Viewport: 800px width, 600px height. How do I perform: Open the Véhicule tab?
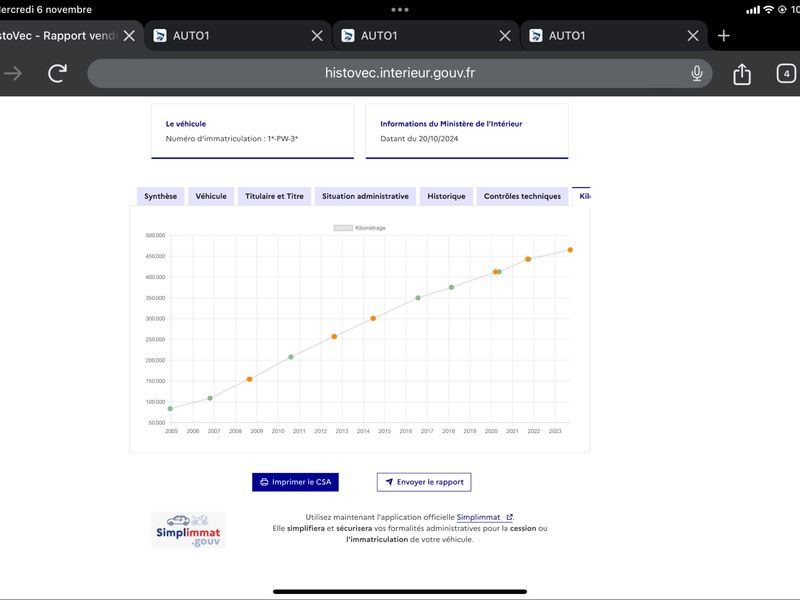(211, 196)
